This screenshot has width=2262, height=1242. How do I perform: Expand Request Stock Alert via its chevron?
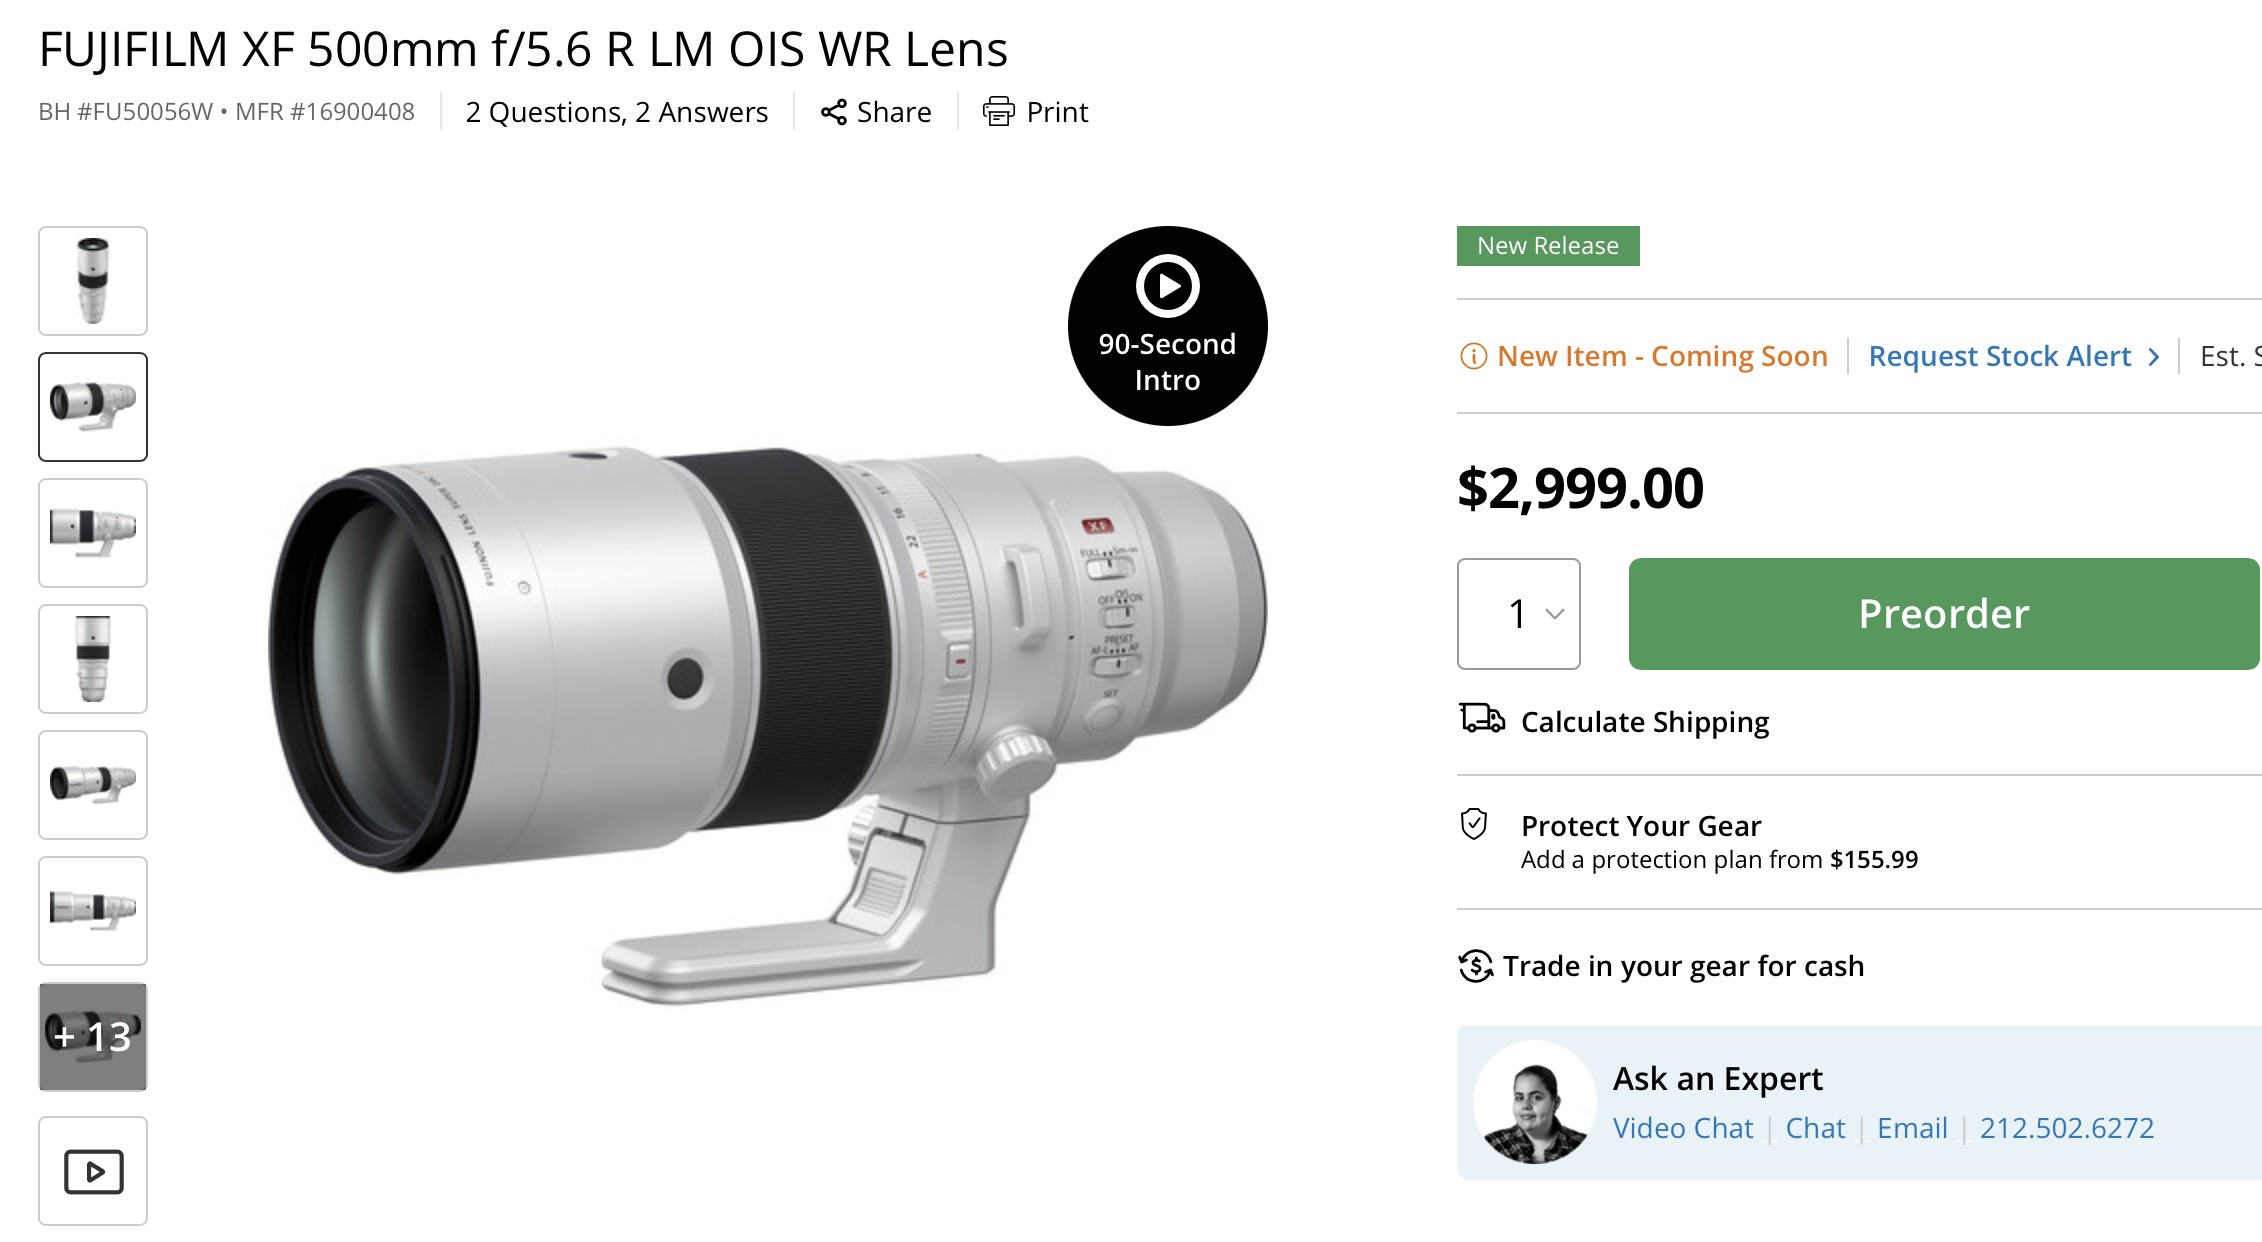point(2153,356)
